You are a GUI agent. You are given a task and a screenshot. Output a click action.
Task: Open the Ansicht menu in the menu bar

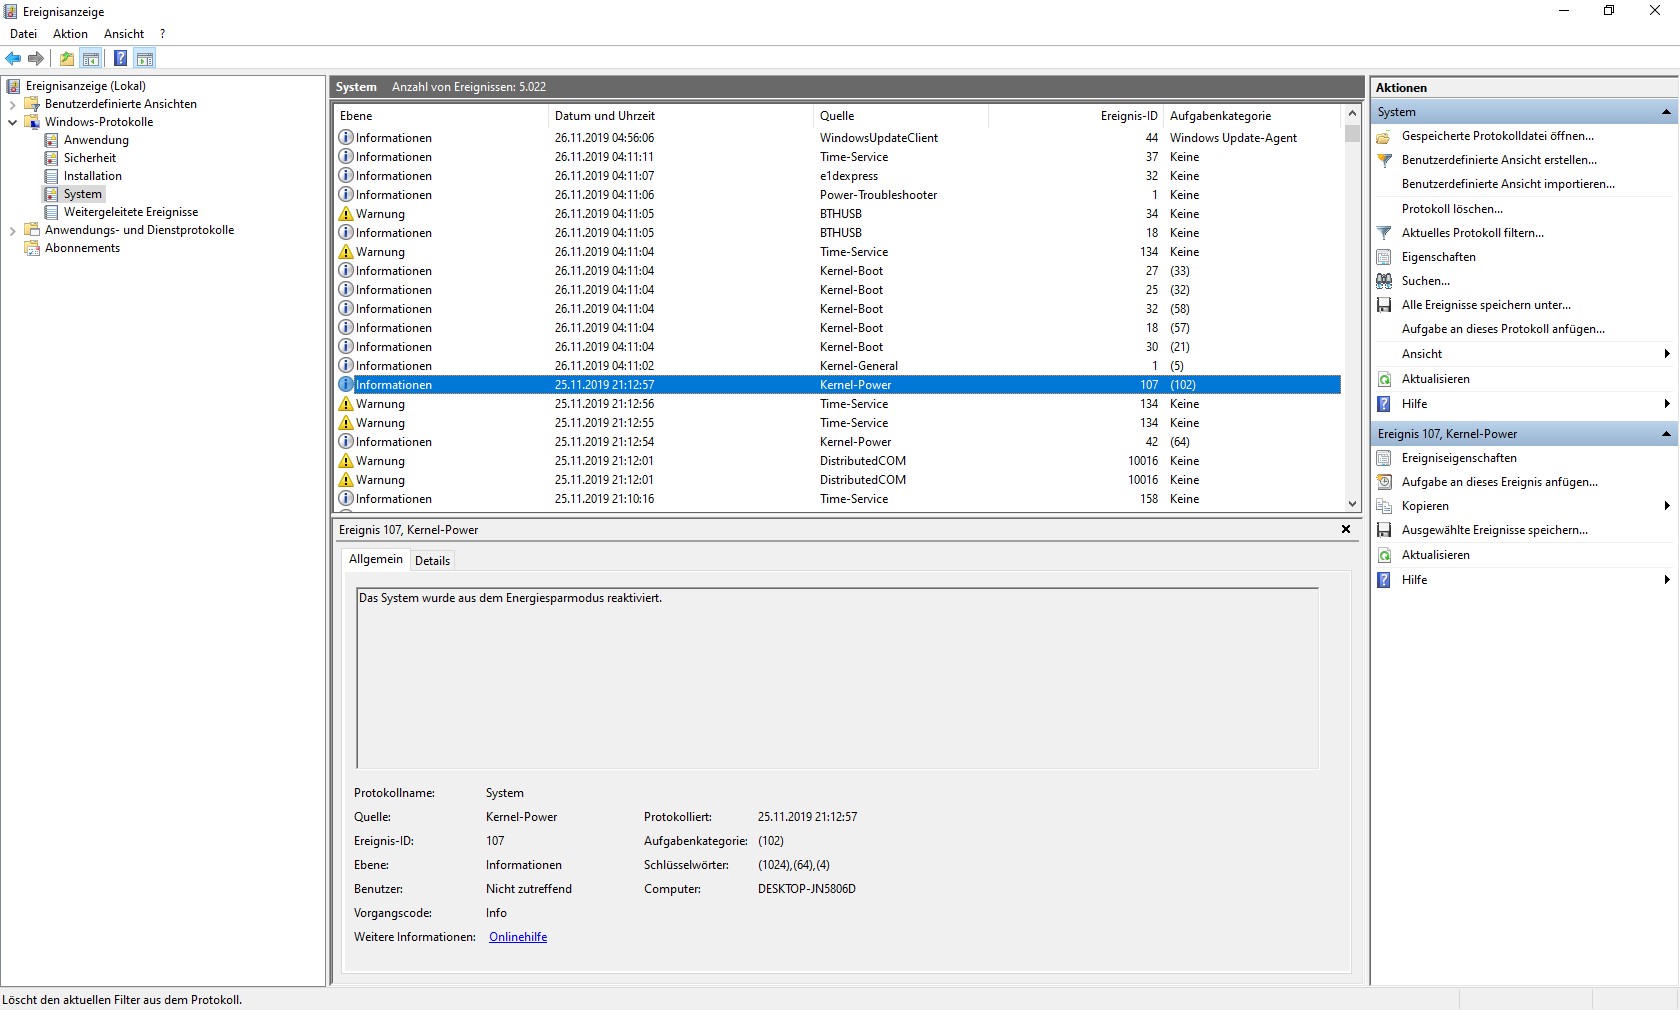(x=124, y=34)
